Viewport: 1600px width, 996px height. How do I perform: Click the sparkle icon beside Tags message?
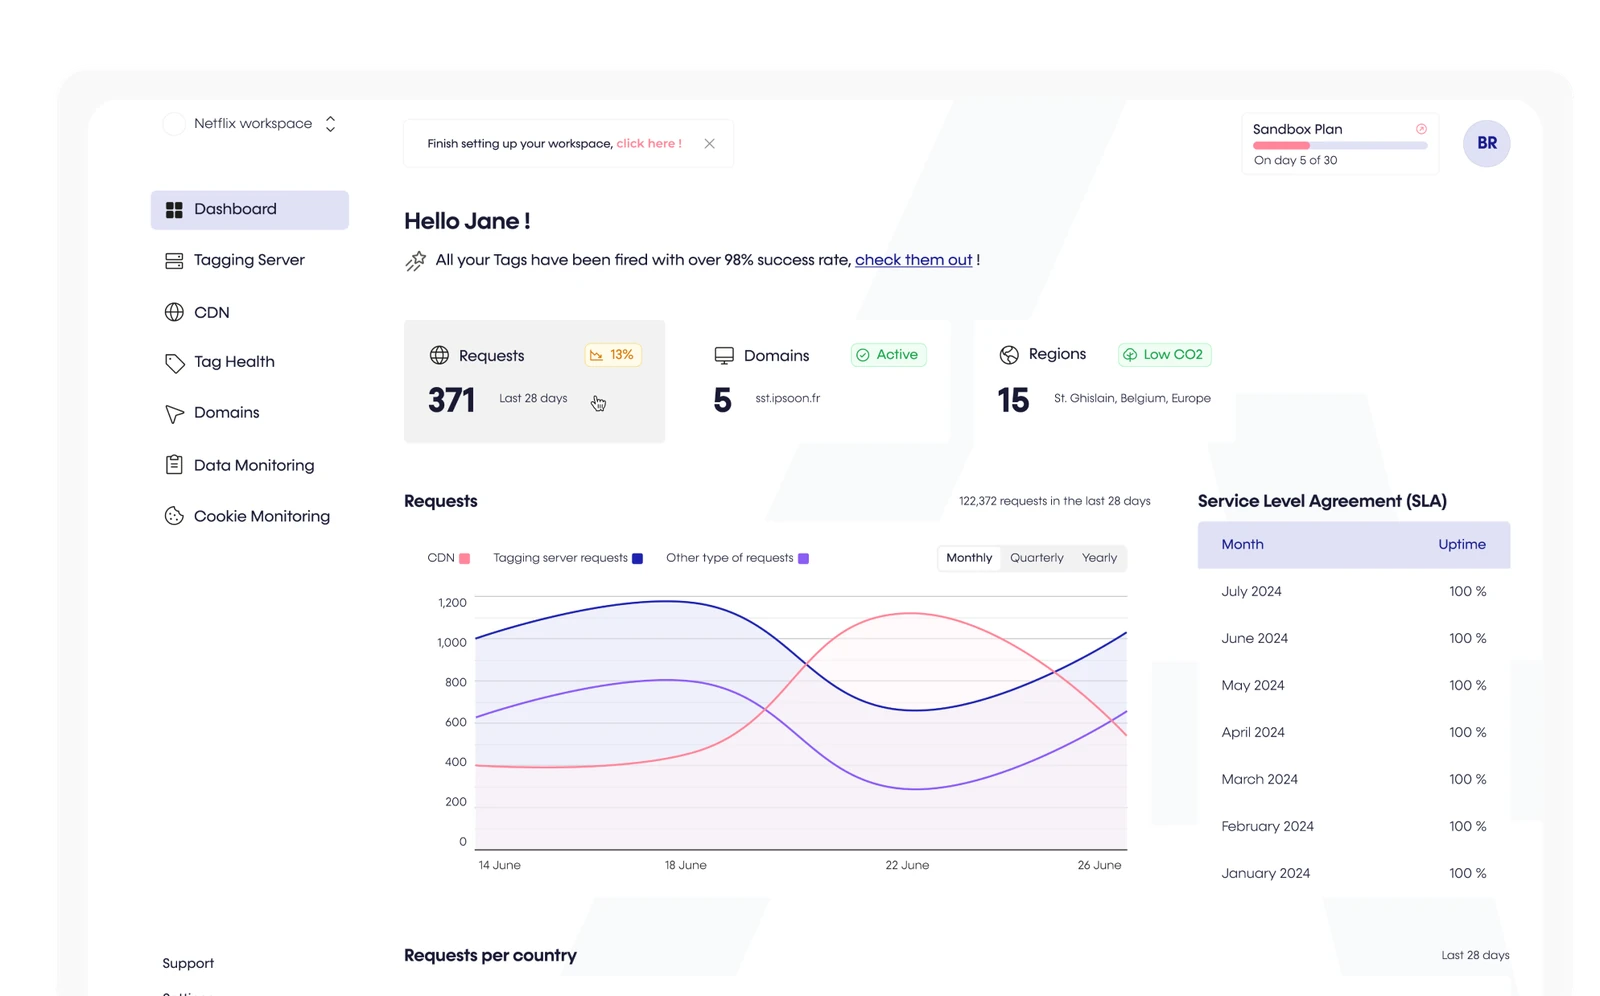tap(415, 261)
